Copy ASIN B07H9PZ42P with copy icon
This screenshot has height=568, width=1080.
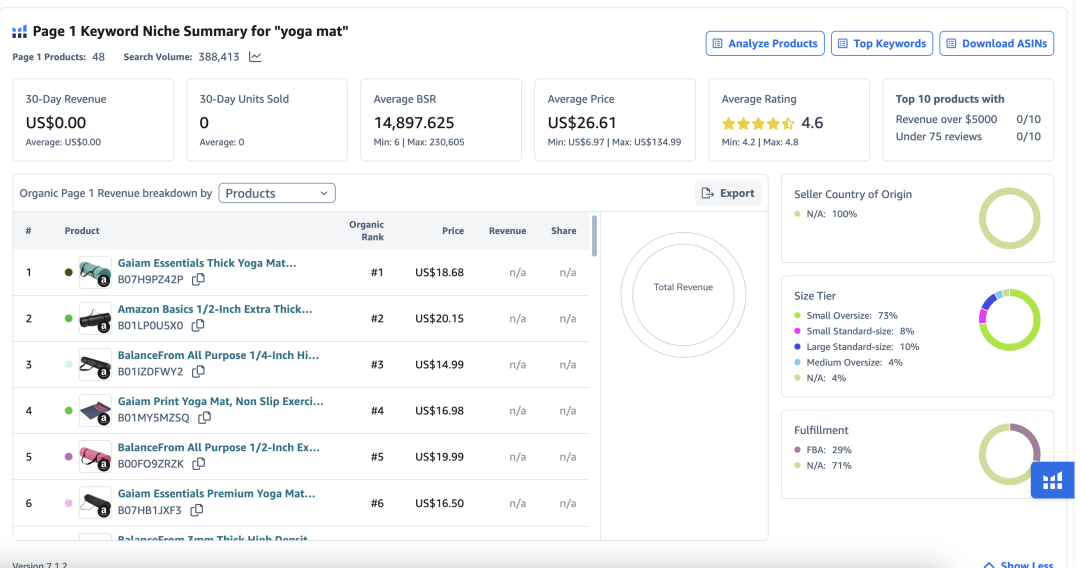click(x=198, y=280)
